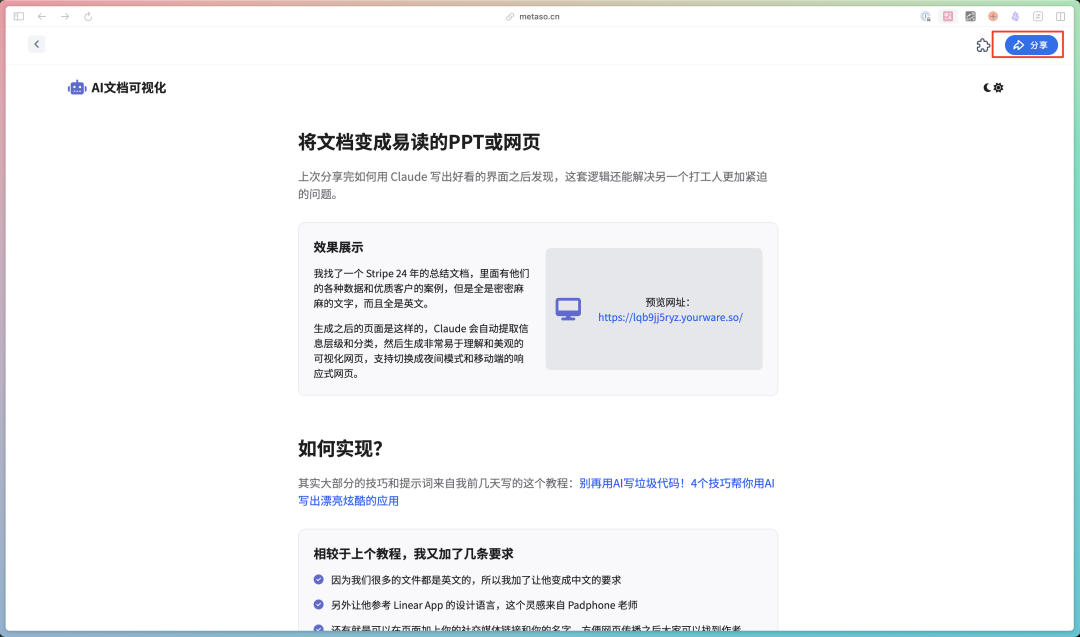
Task: Click the 分享 share button
Action: coord(1031,45)
